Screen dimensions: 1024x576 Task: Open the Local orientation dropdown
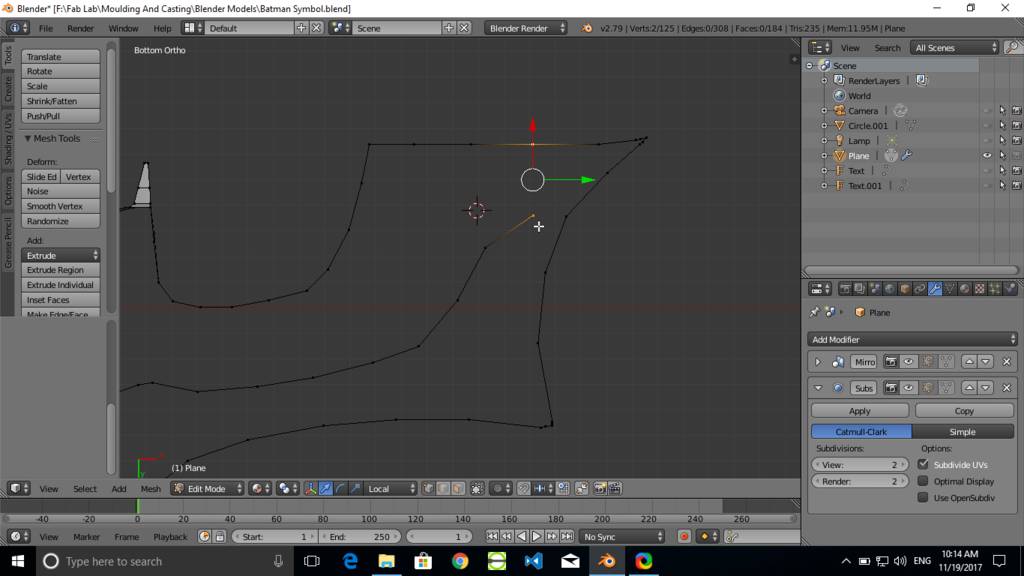(x=389, y=488)
